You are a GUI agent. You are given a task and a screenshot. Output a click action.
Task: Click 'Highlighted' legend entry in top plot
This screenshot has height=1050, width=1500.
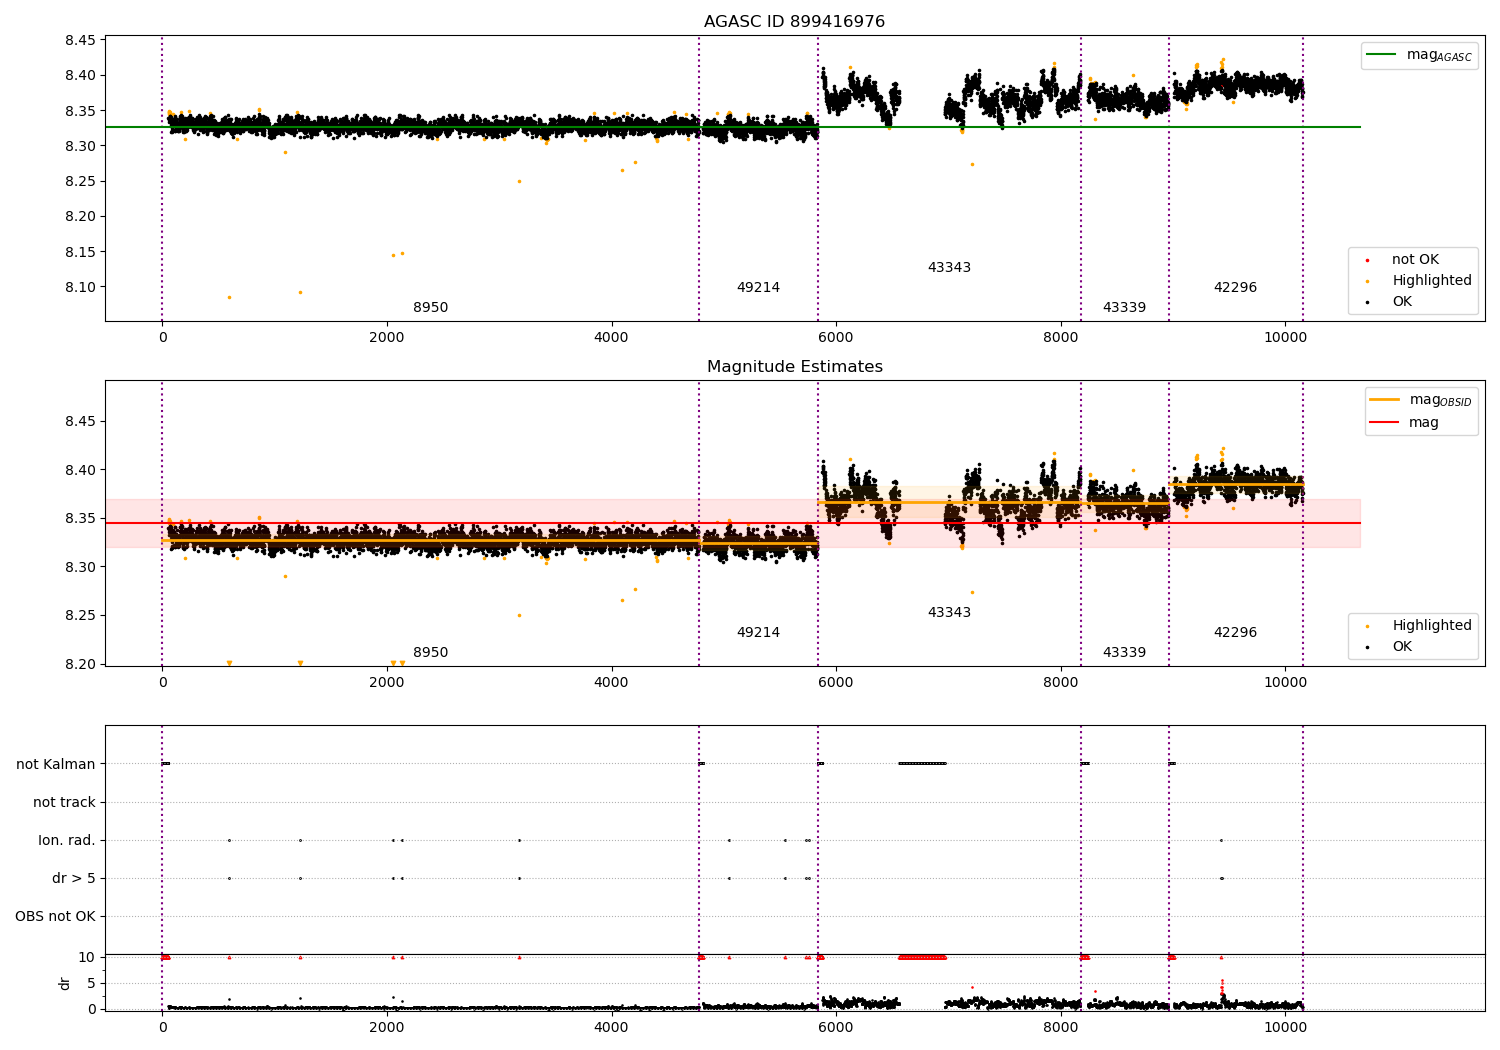[x=1415, y=281]
